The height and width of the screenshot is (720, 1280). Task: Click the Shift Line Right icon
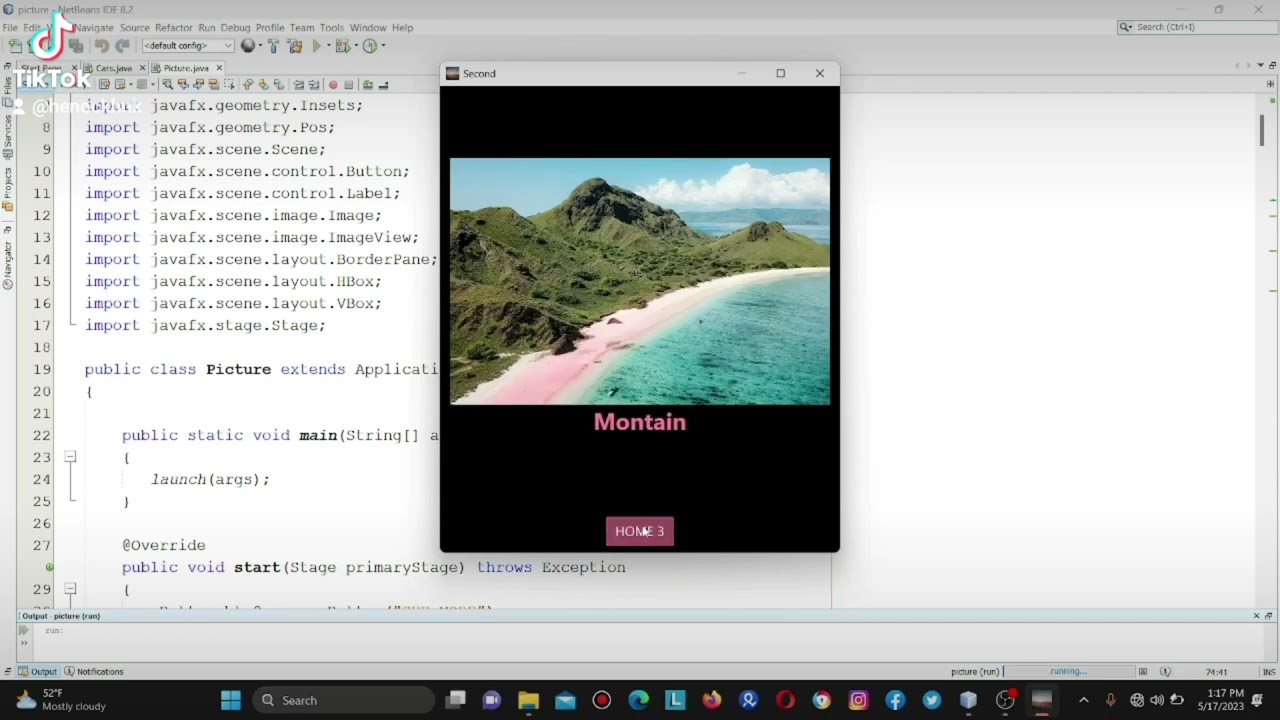(x=313, y=85)
